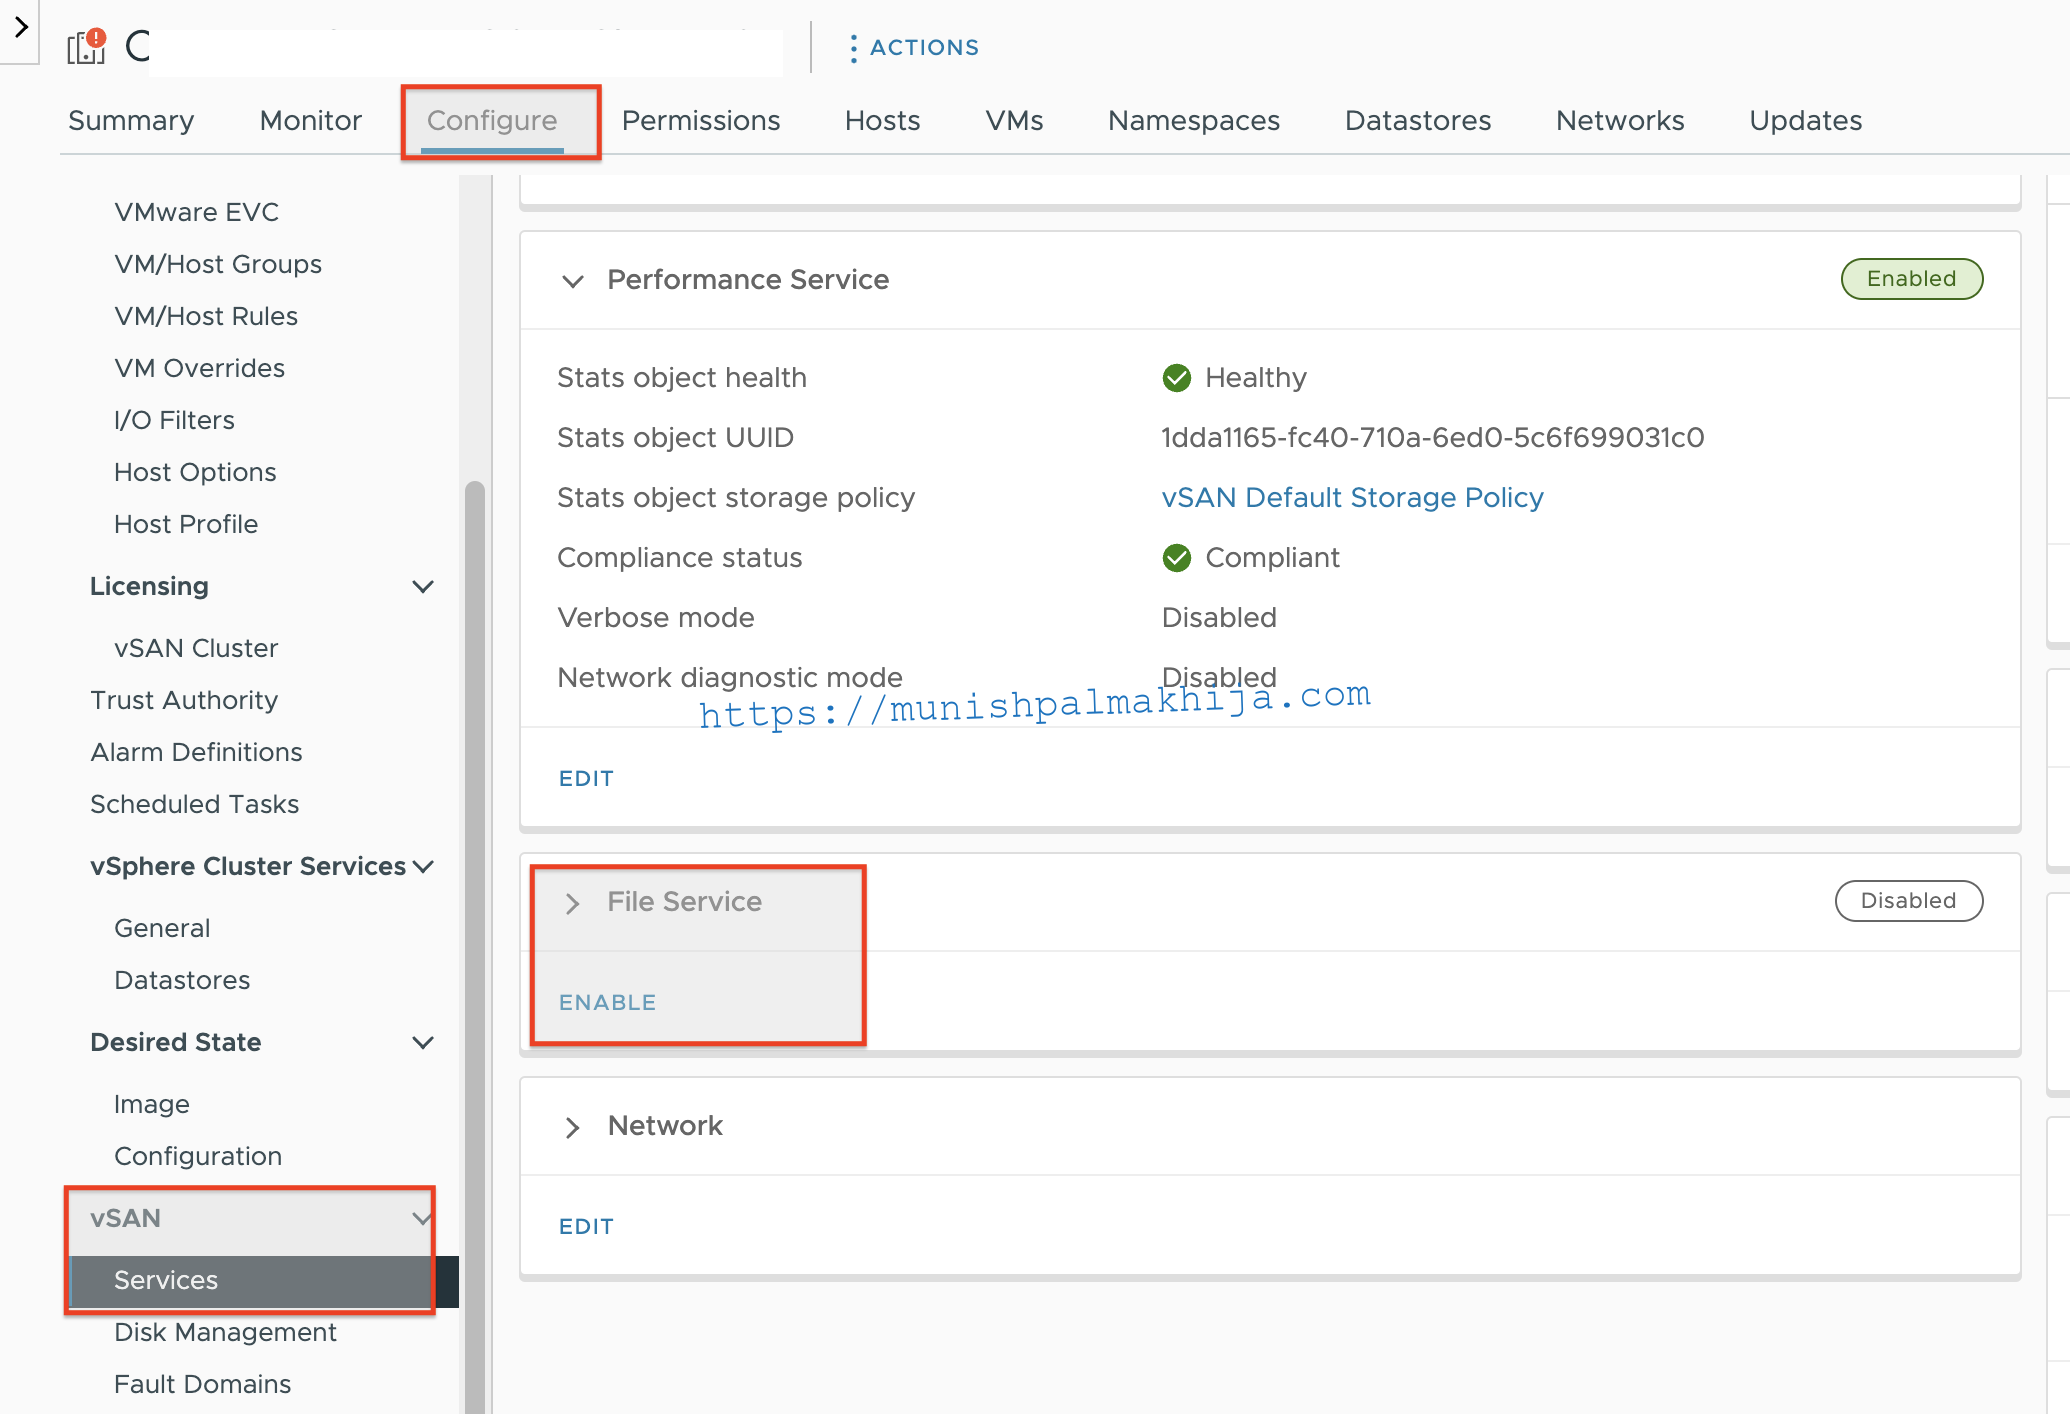Open the VMs tab
Viewport: 2070px width, 1414px height.
tap(1014, 121)
